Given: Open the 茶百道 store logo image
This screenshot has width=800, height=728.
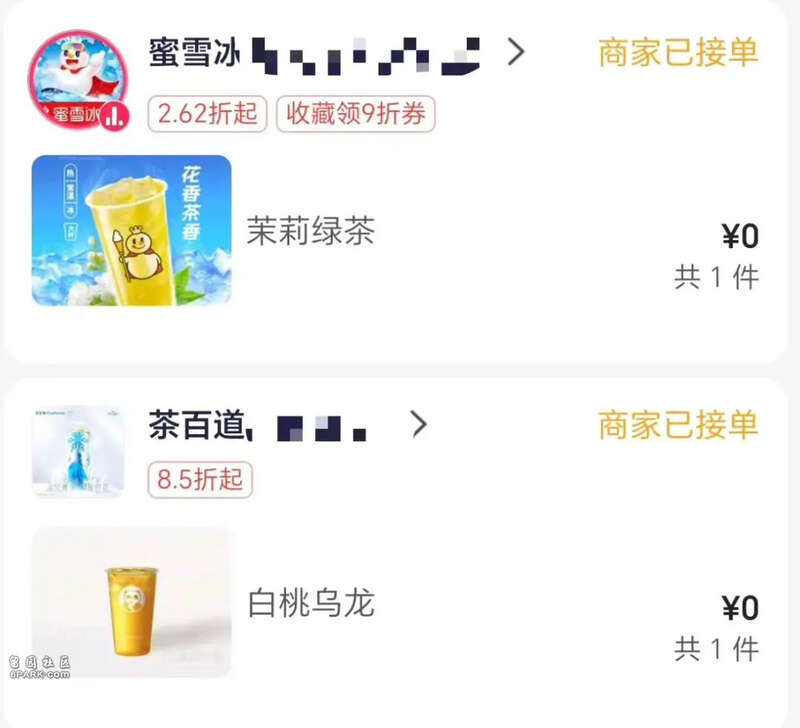Looking at the screenshot, I should coord(78,452).
